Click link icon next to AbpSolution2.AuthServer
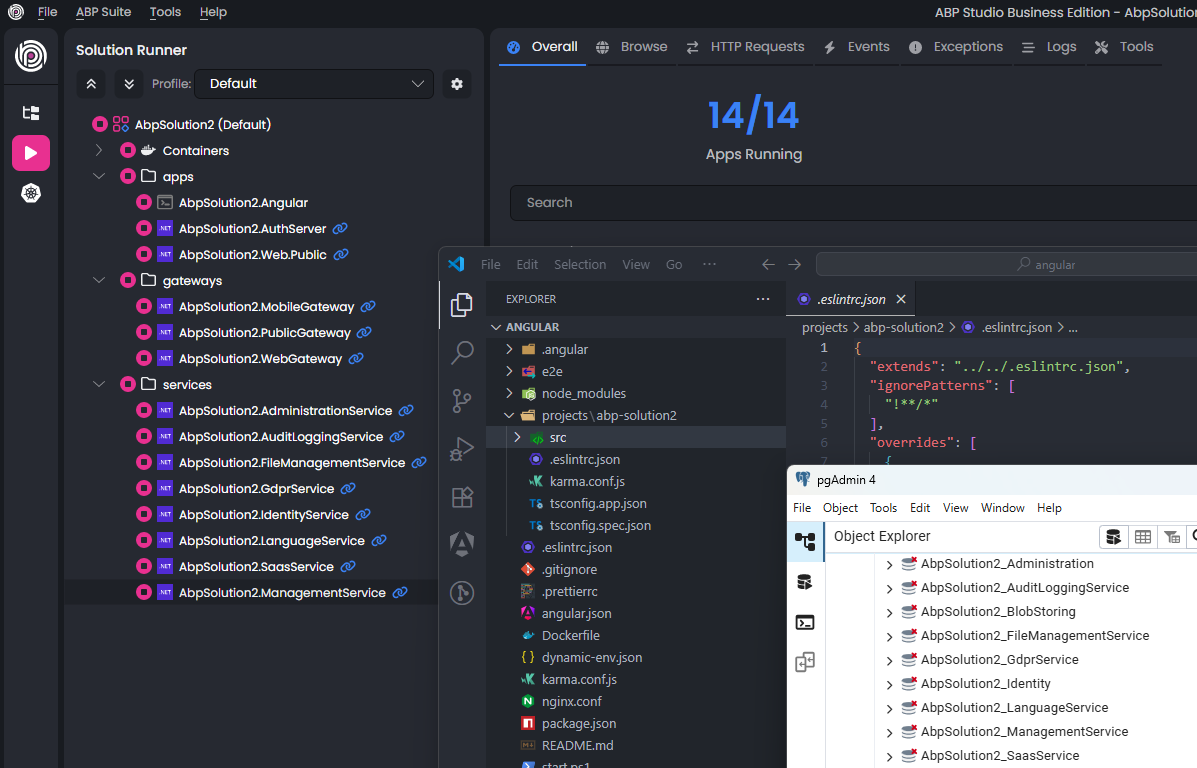This screenshot has width=1197, height=768. [x=340, y=229]
